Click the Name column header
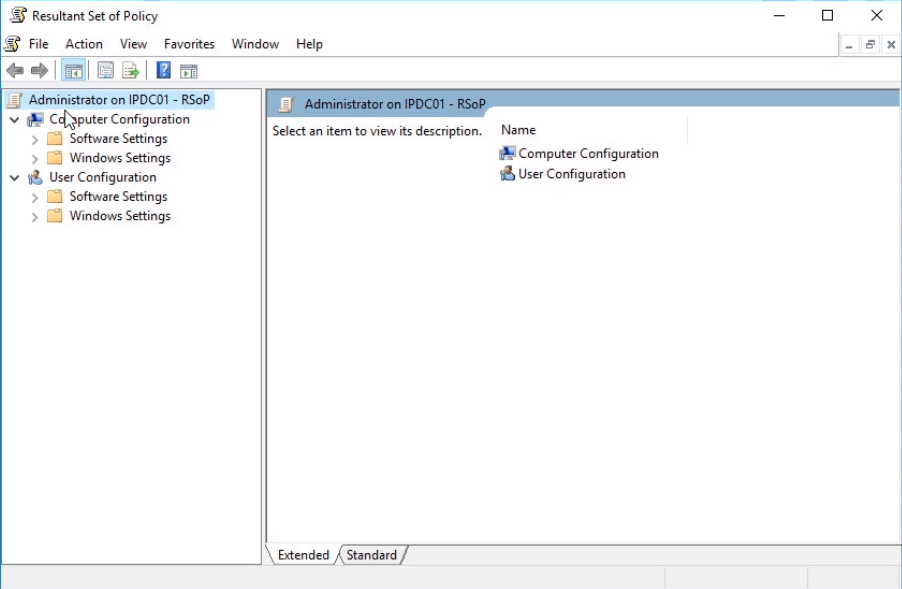902x589 pixels. 518,130
